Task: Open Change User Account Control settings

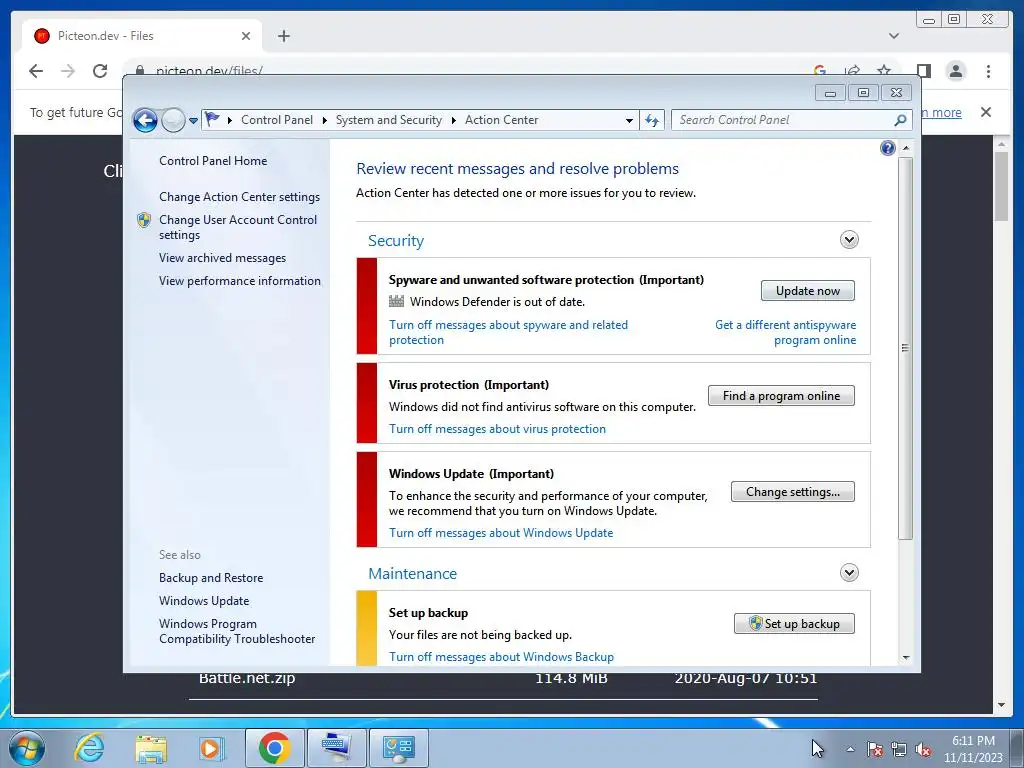Action: tap(238, 227)
